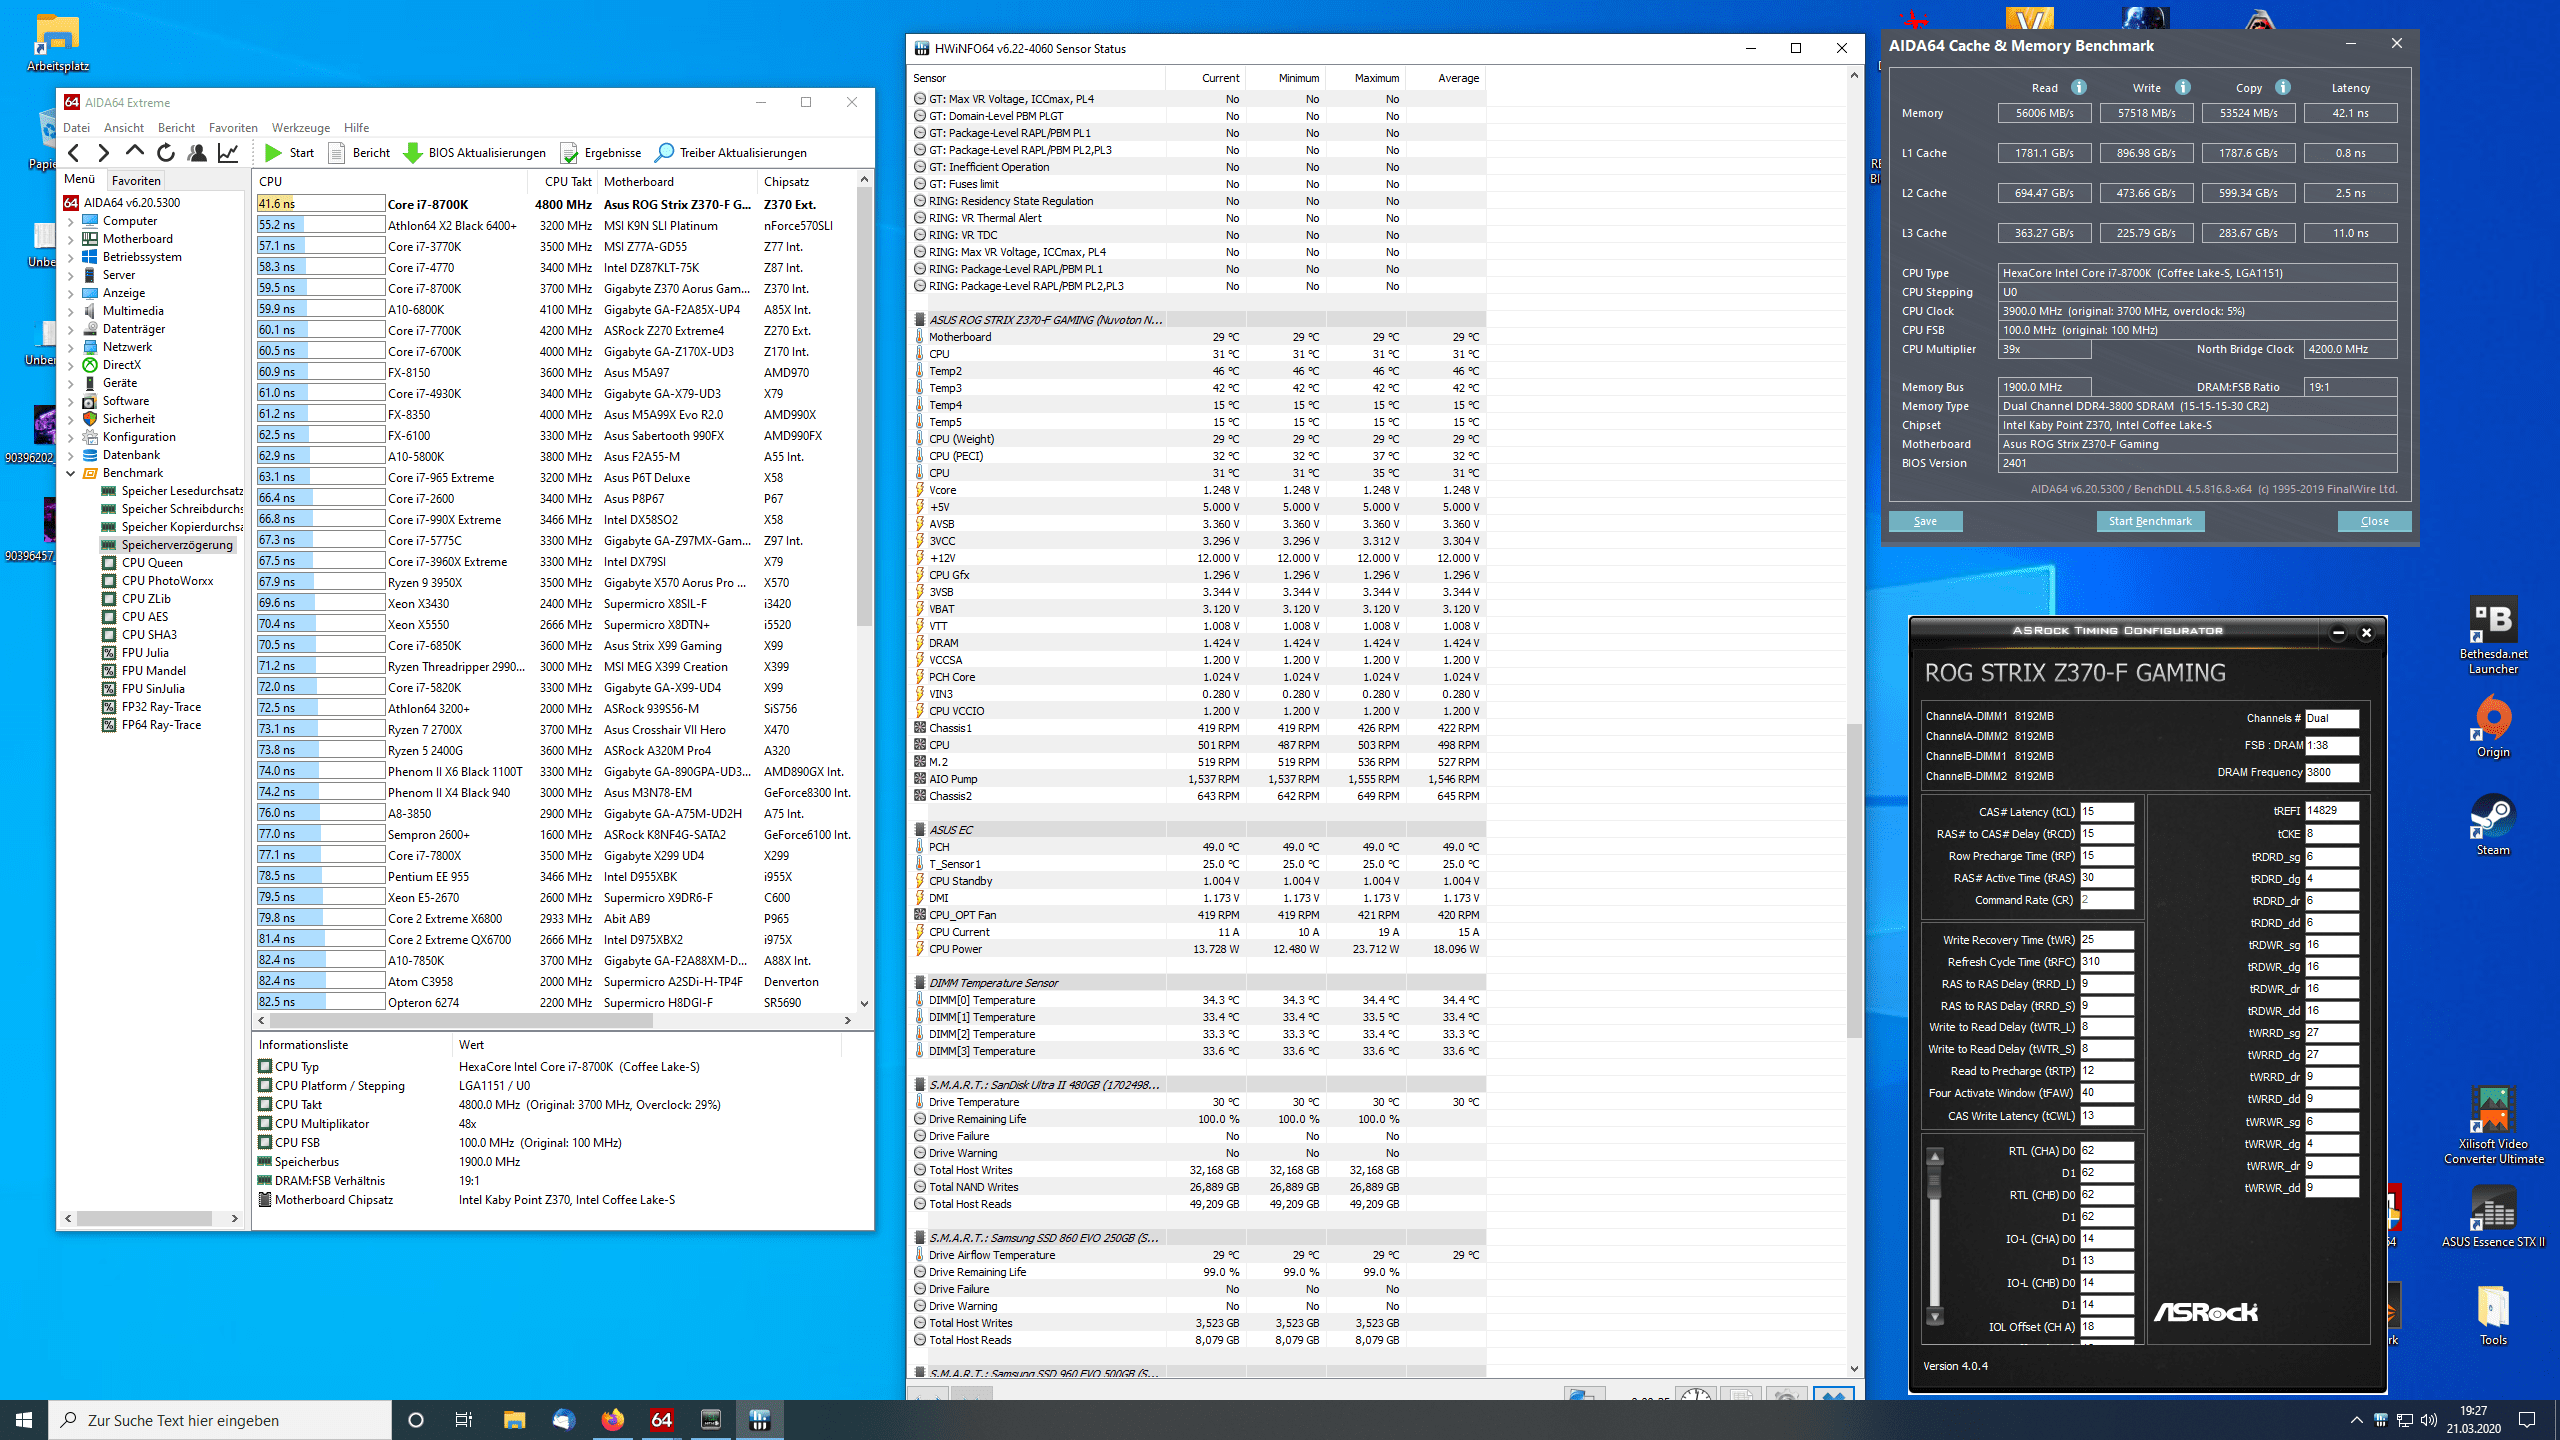Open BIOS Aktualisierungen in AIDA64 toolbar
Image resolution: width=2560 pixels, height=1440 pixels.
pyautogui.click(x=475, y=153)
